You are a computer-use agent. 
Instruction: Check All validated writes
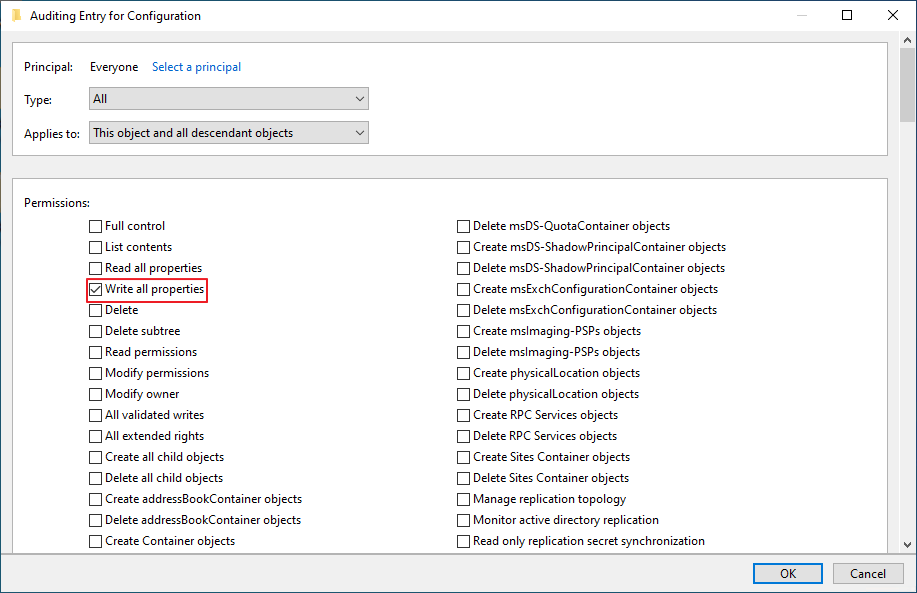[x=95, y=415]
